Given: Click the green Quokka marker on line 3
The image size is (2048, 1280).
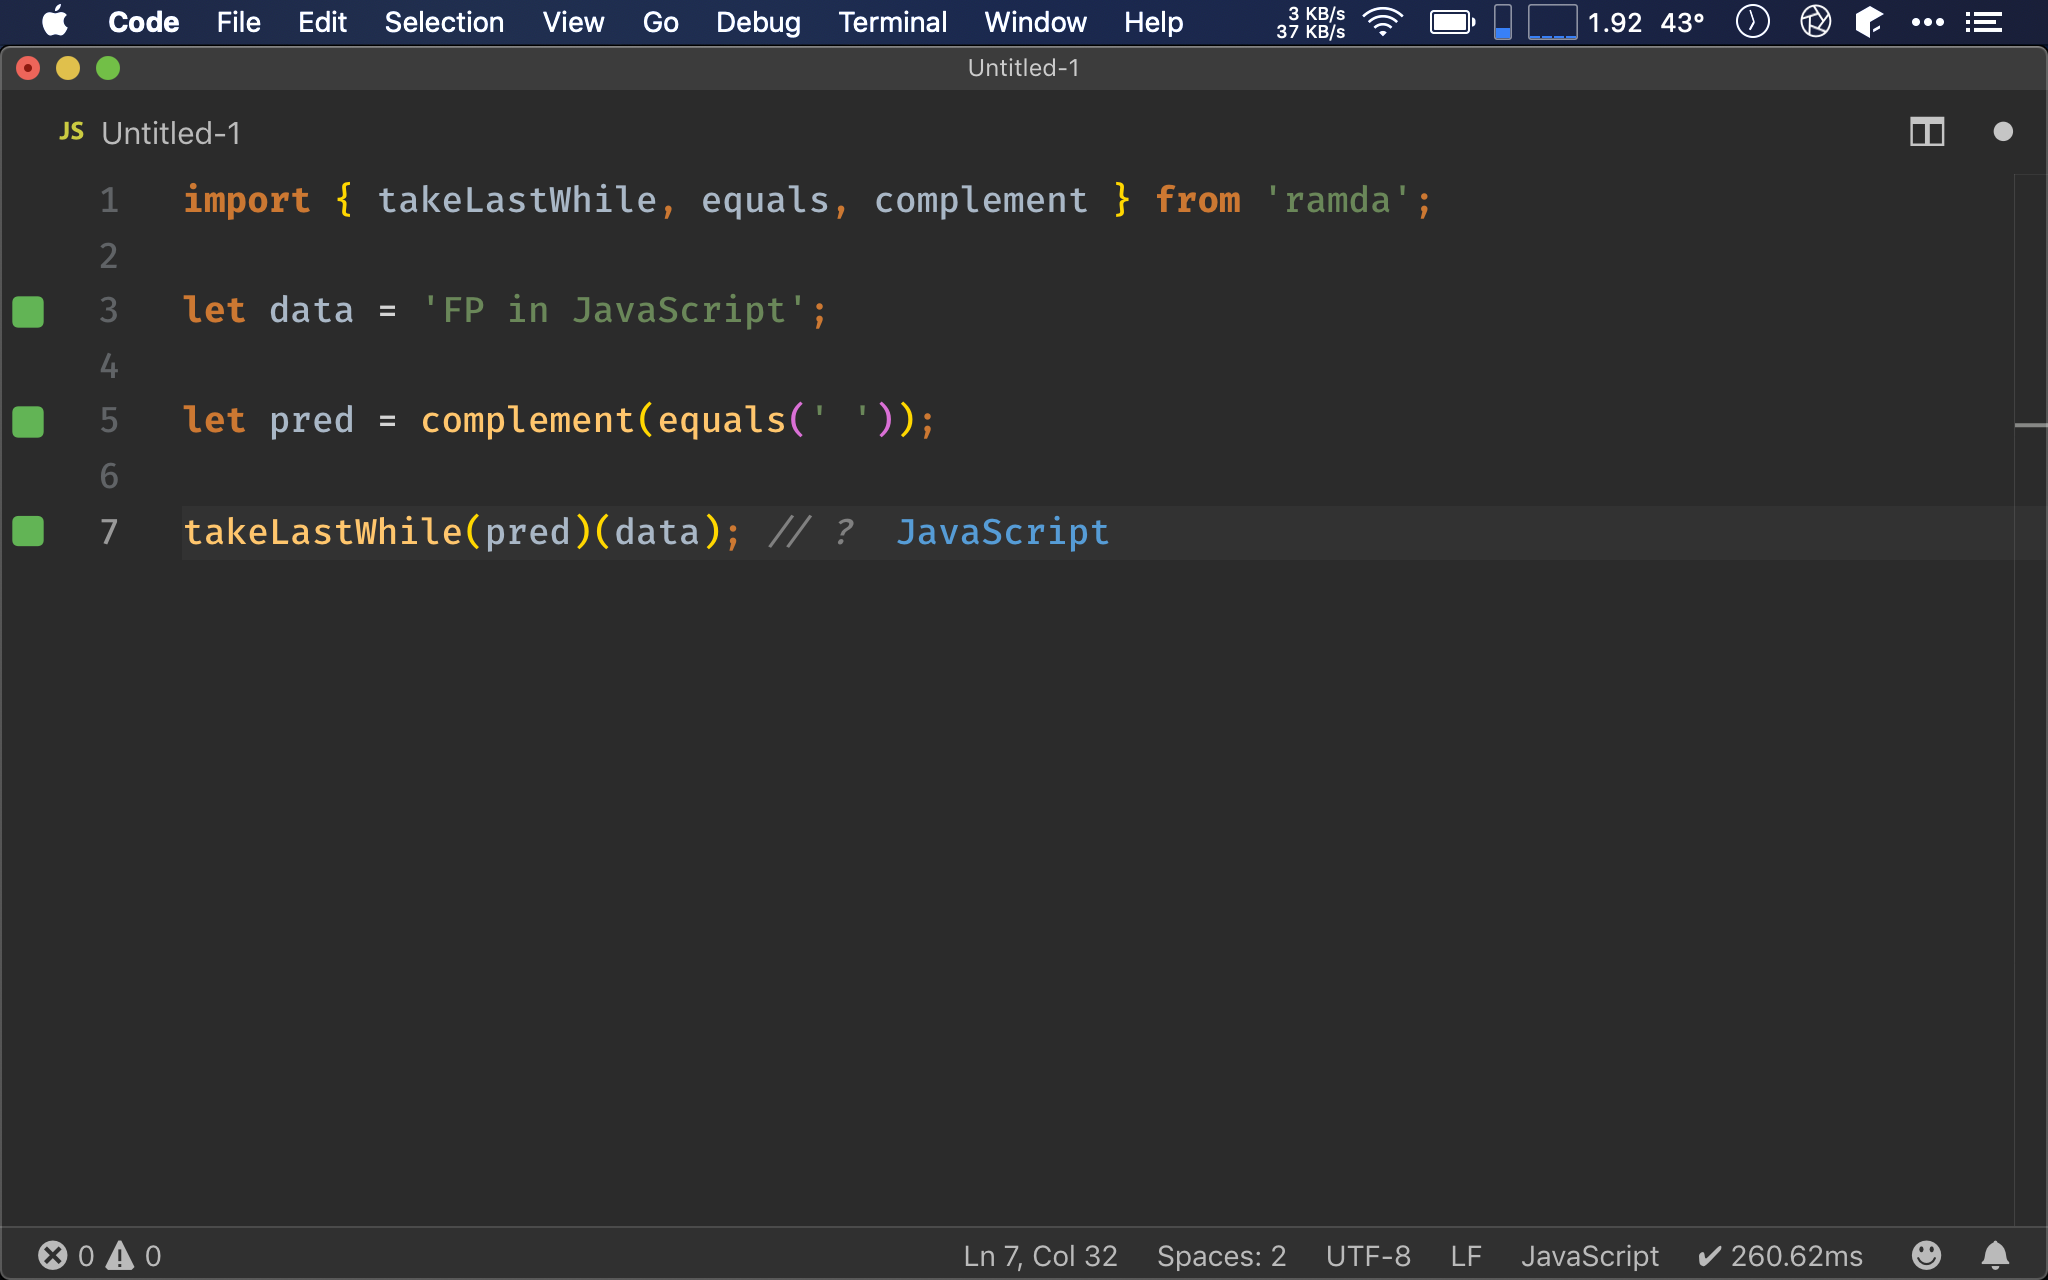Looking at the screenshot, I should pyautogui.click(x=28, y=311).
